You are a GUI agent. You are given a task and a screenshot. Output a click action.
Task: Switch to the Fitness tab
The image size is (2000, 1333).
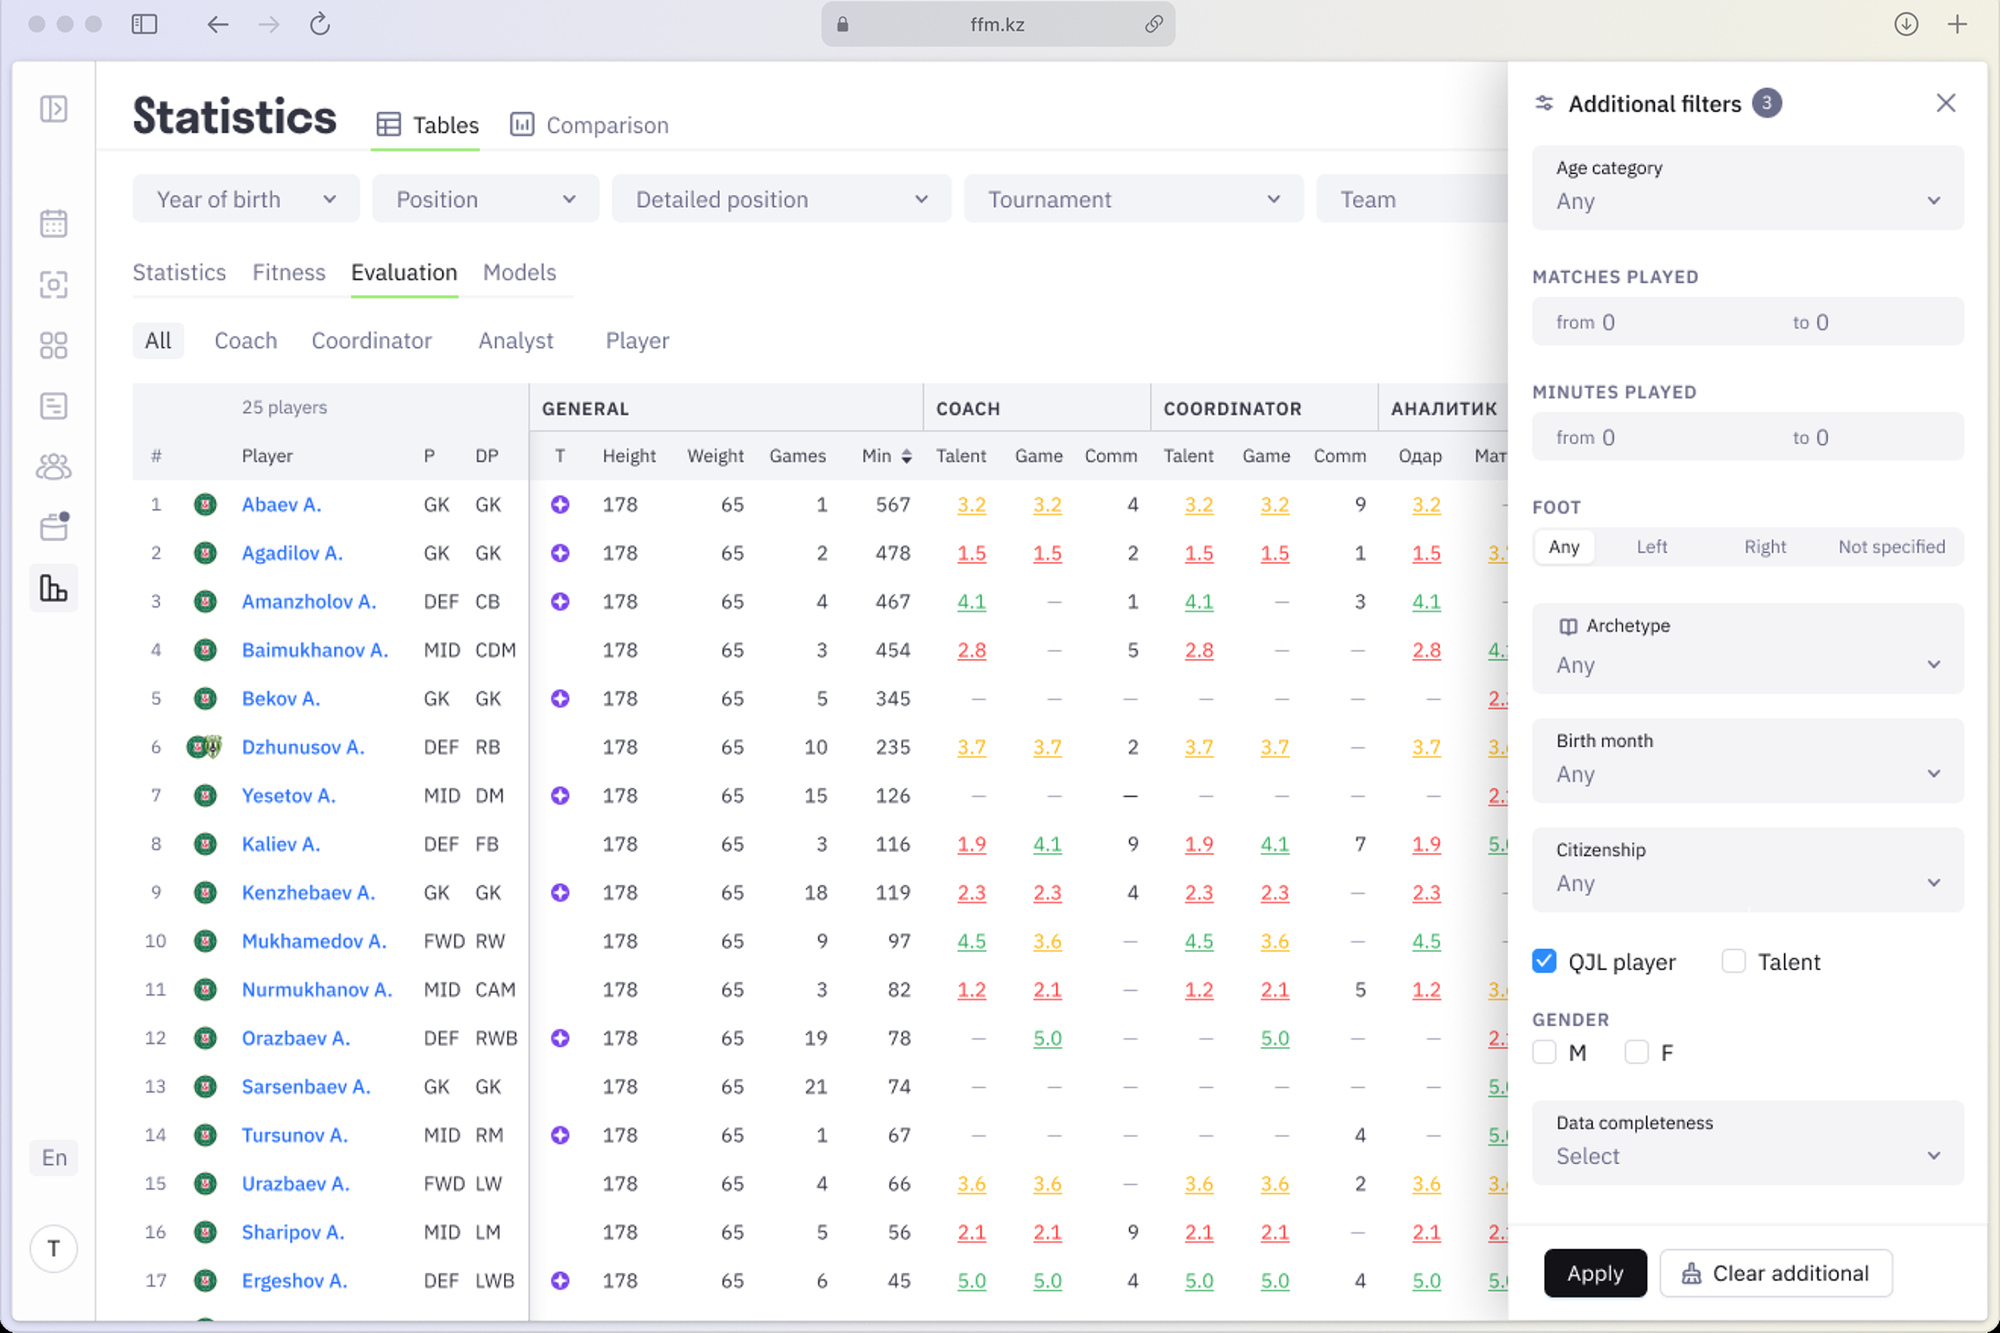coord(288,272)
